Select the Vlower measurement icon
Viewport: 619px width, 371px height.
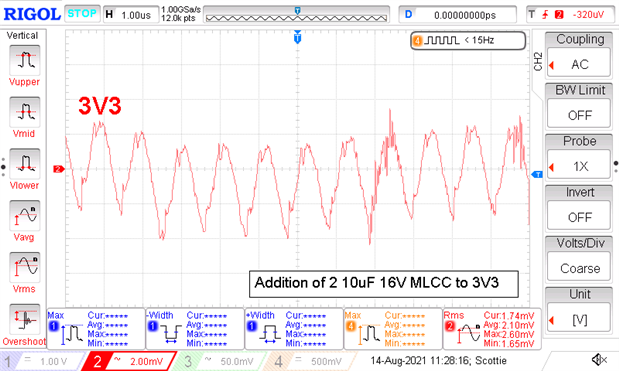tap(24, 164)
